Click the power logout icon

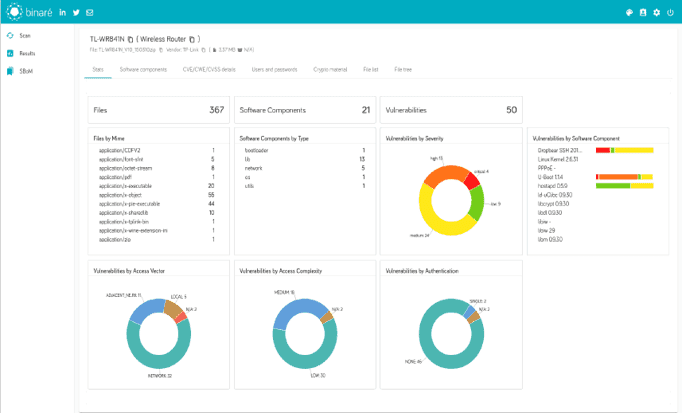[670, 13]
